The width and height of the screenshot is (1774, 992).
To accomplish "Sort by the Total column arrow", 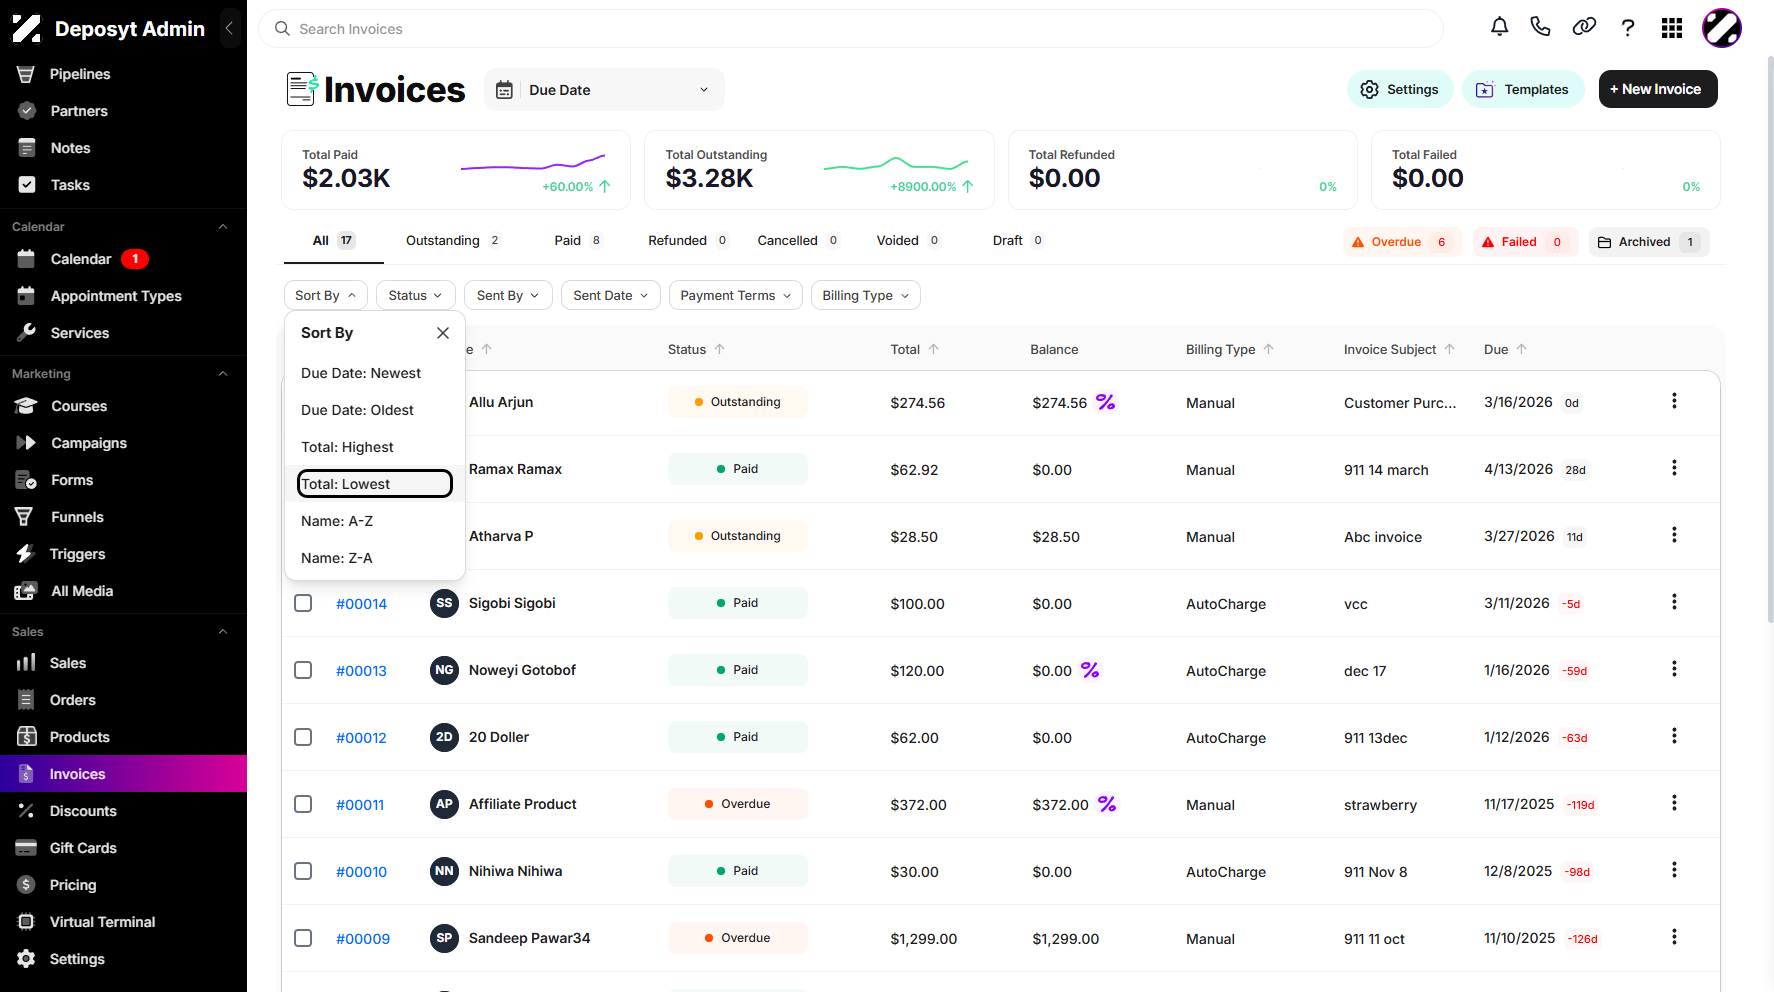I will tap(933, 349).
